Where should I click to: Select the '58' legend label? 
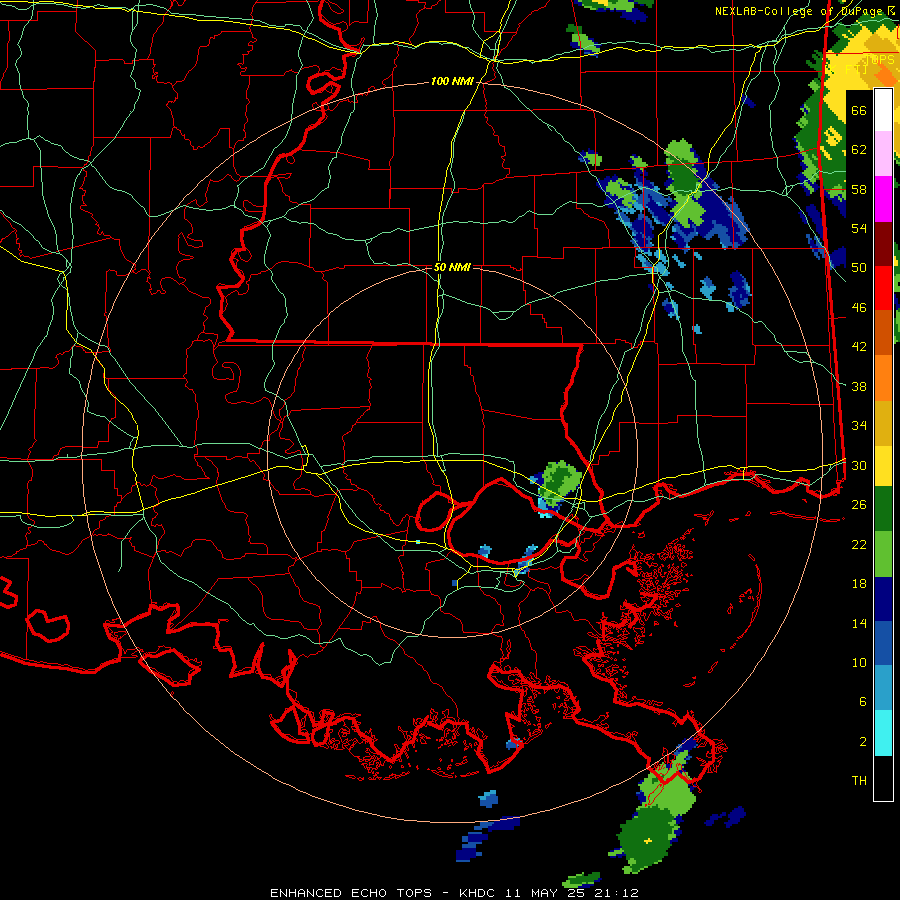859,189
